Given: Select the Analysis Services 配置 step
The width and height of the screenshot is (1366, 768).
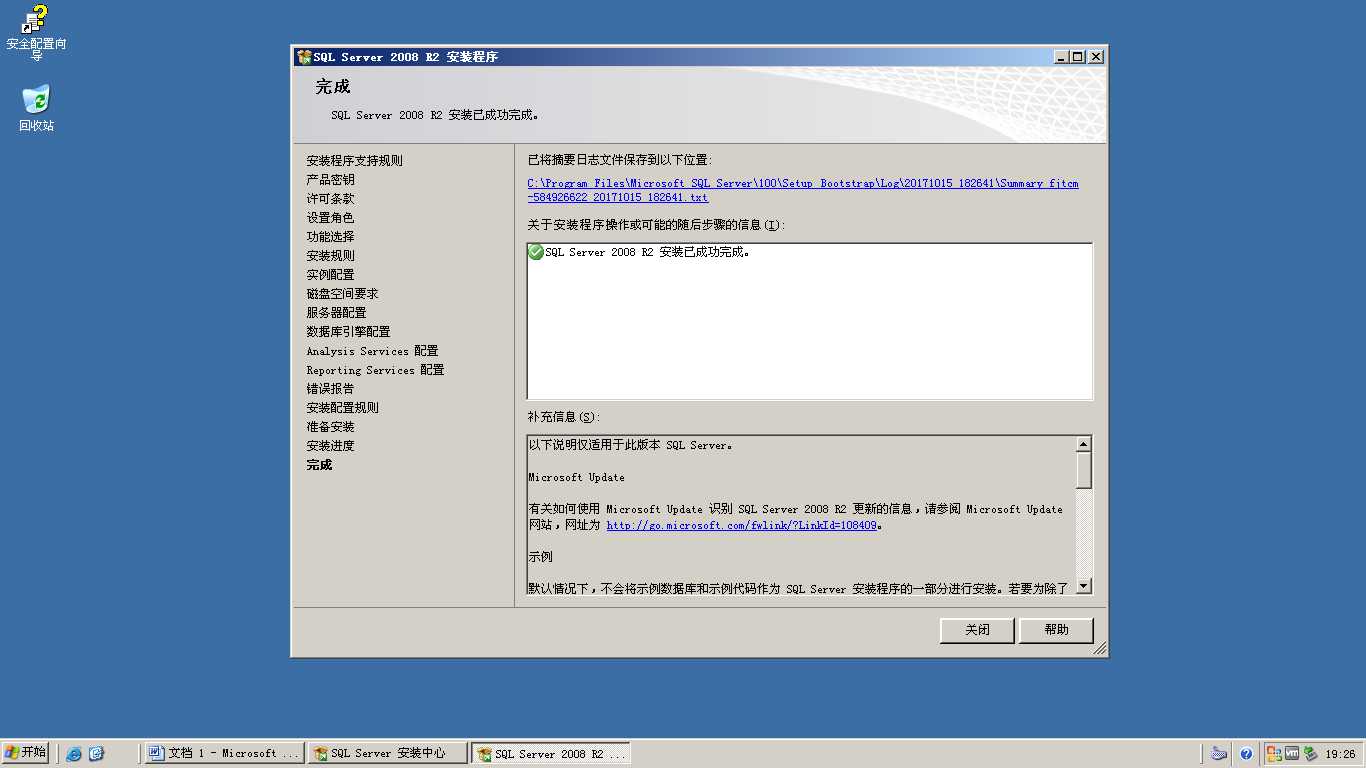Looking at the screenshot, I should click(x=372, y=351).
